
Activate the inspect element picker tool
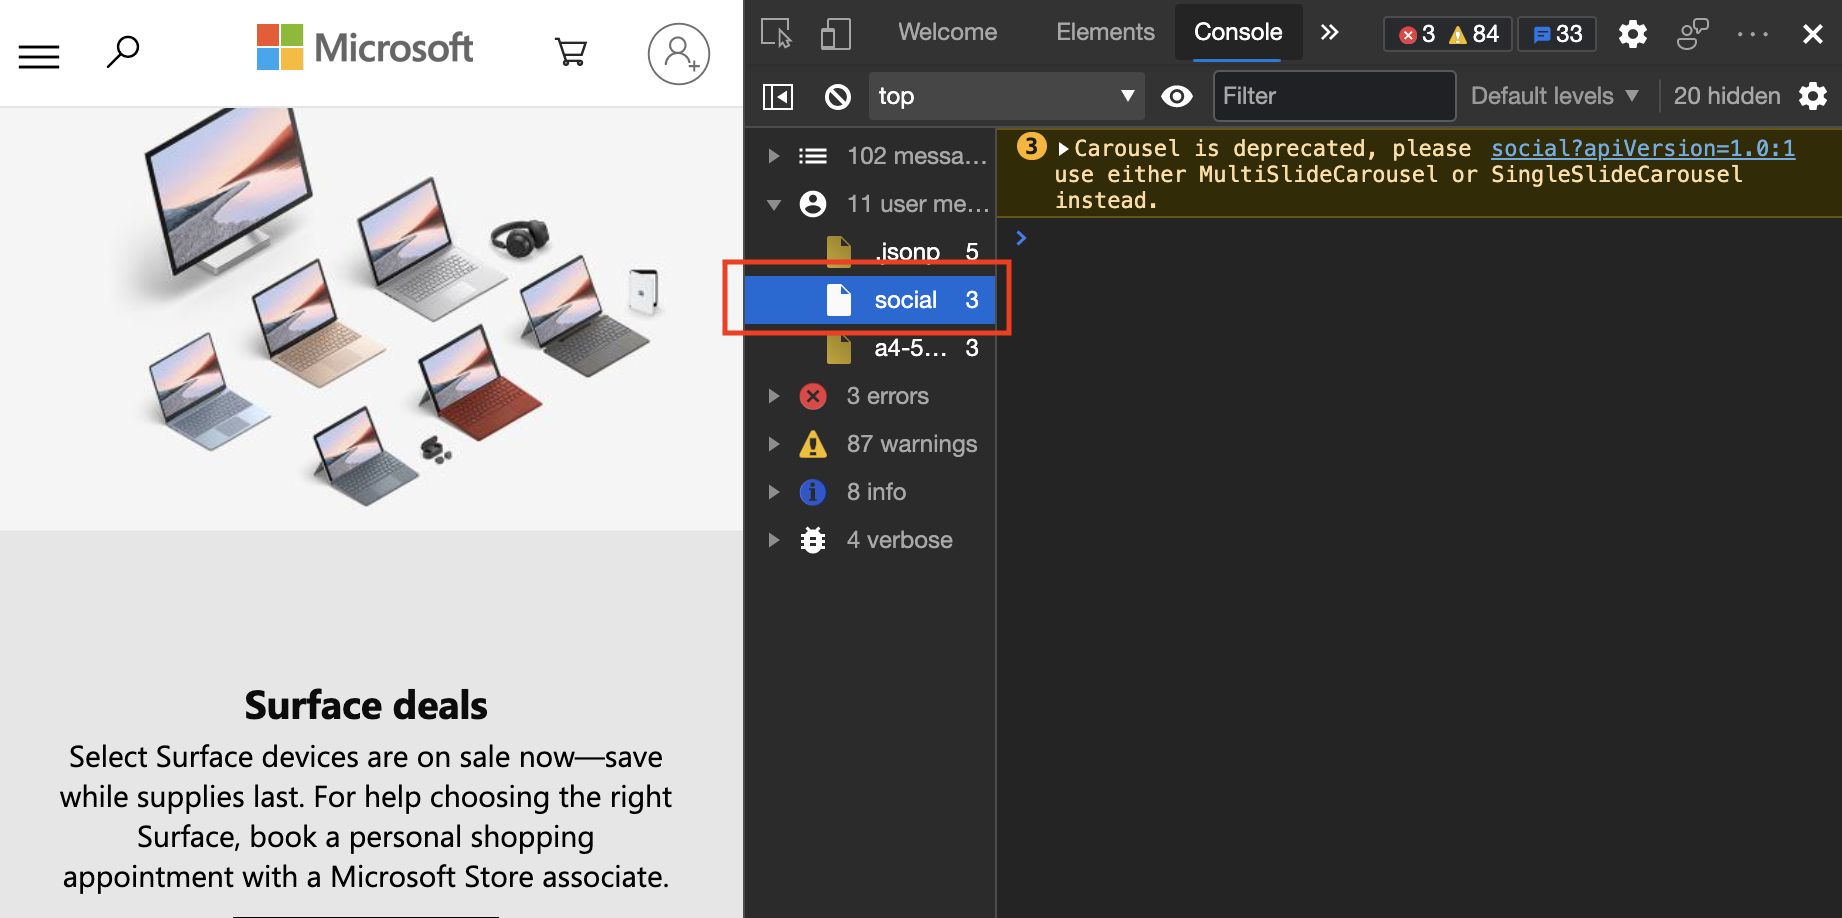pyautogui.click(x=776, y=33)
